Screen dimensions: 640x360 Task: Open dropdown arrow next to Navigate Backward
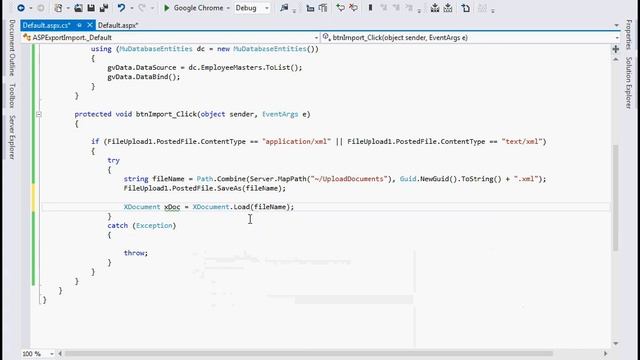pos(31,8)
